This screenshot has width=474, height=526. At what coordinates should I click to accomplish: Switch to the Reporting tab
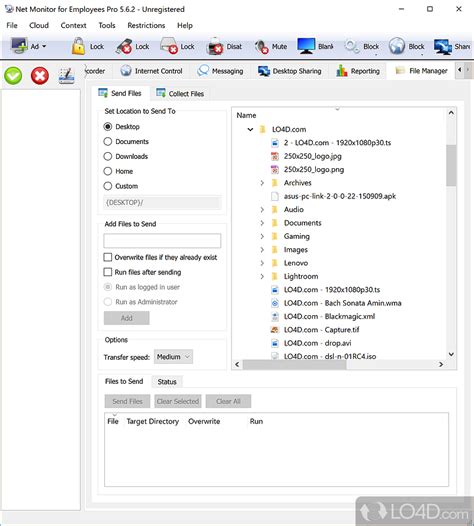click(x=358, y=71)
